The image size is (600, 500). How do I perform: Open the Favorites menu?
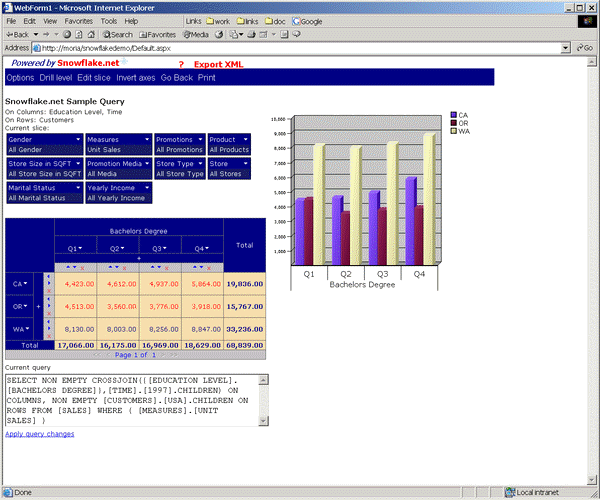(x=78, y=21)
